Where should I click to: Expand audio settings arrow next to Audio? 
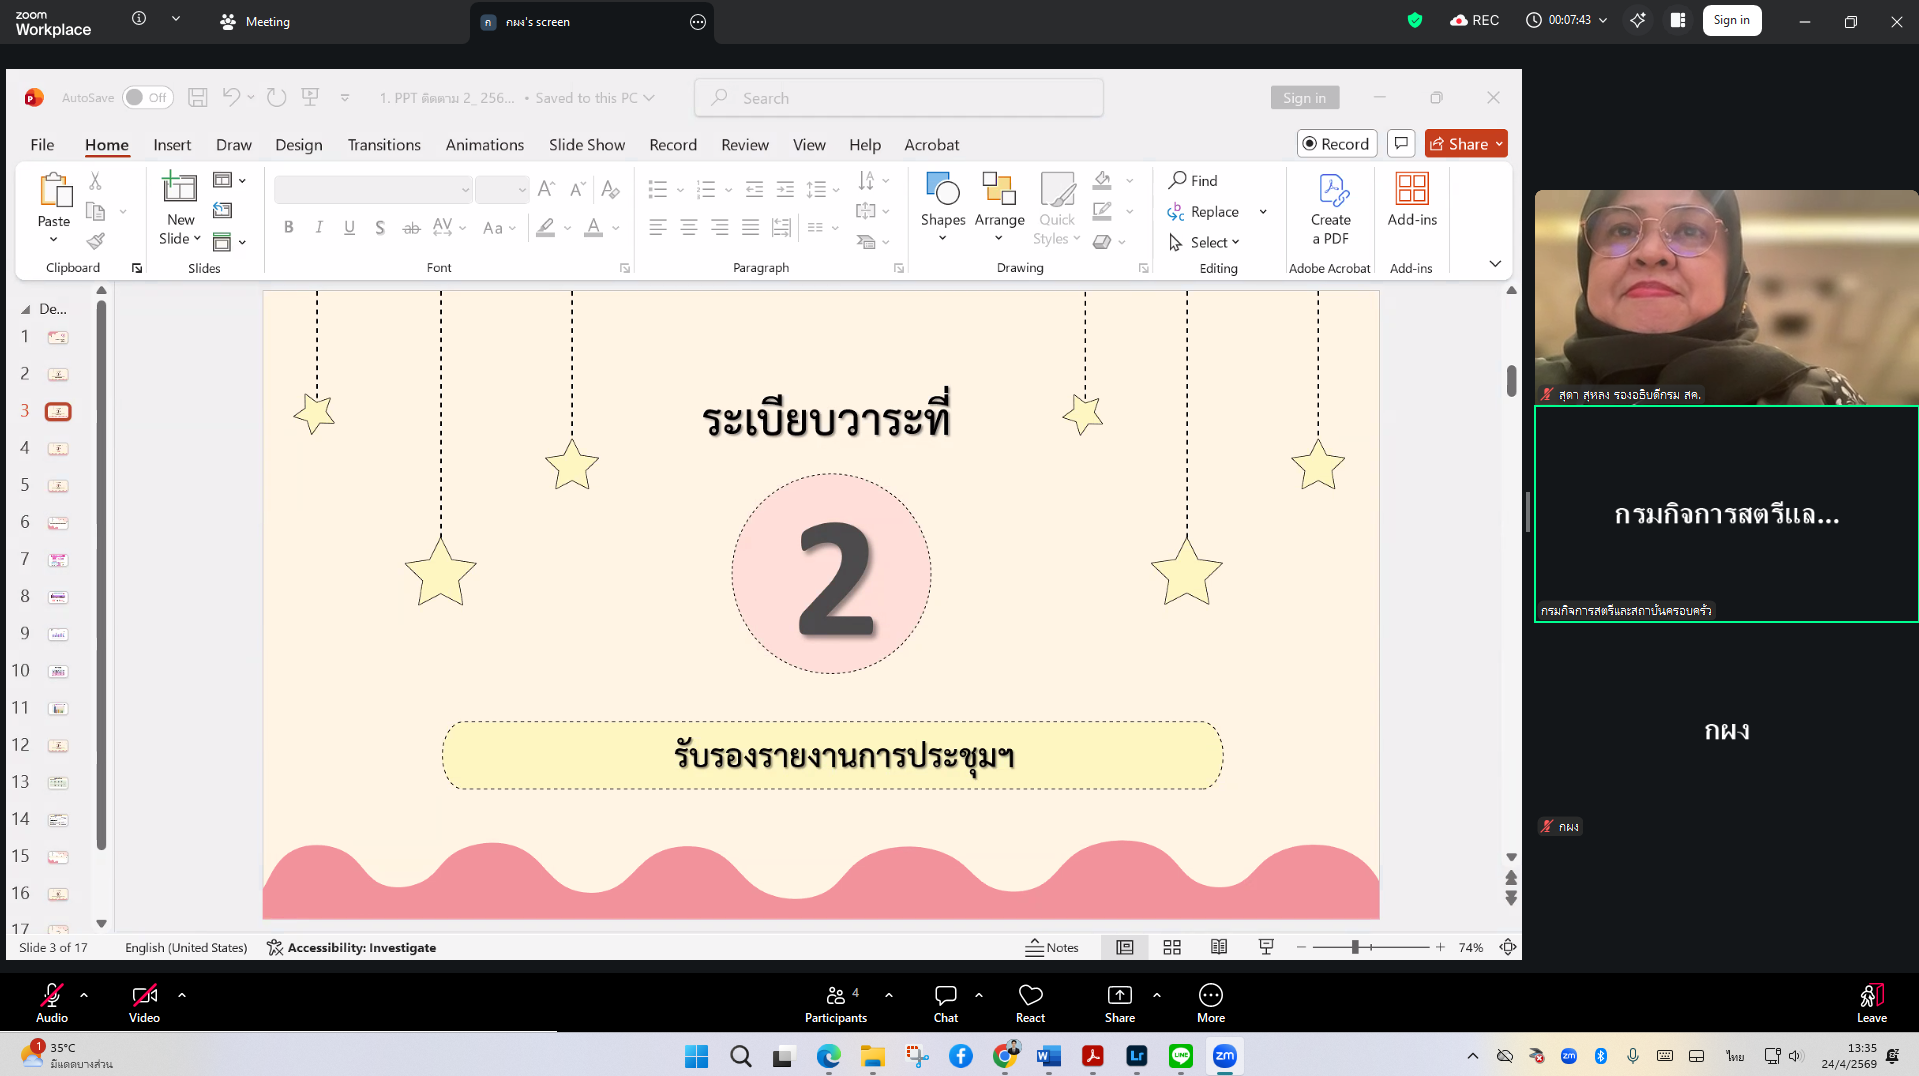pos(84,995)
